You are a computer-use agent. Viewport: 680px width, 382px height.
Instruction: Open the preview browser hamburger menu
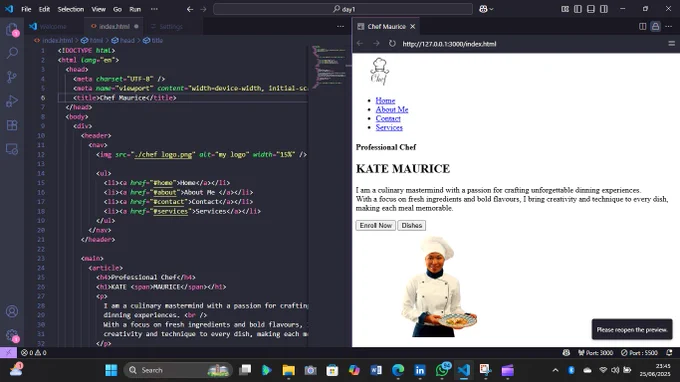[671, 43]
